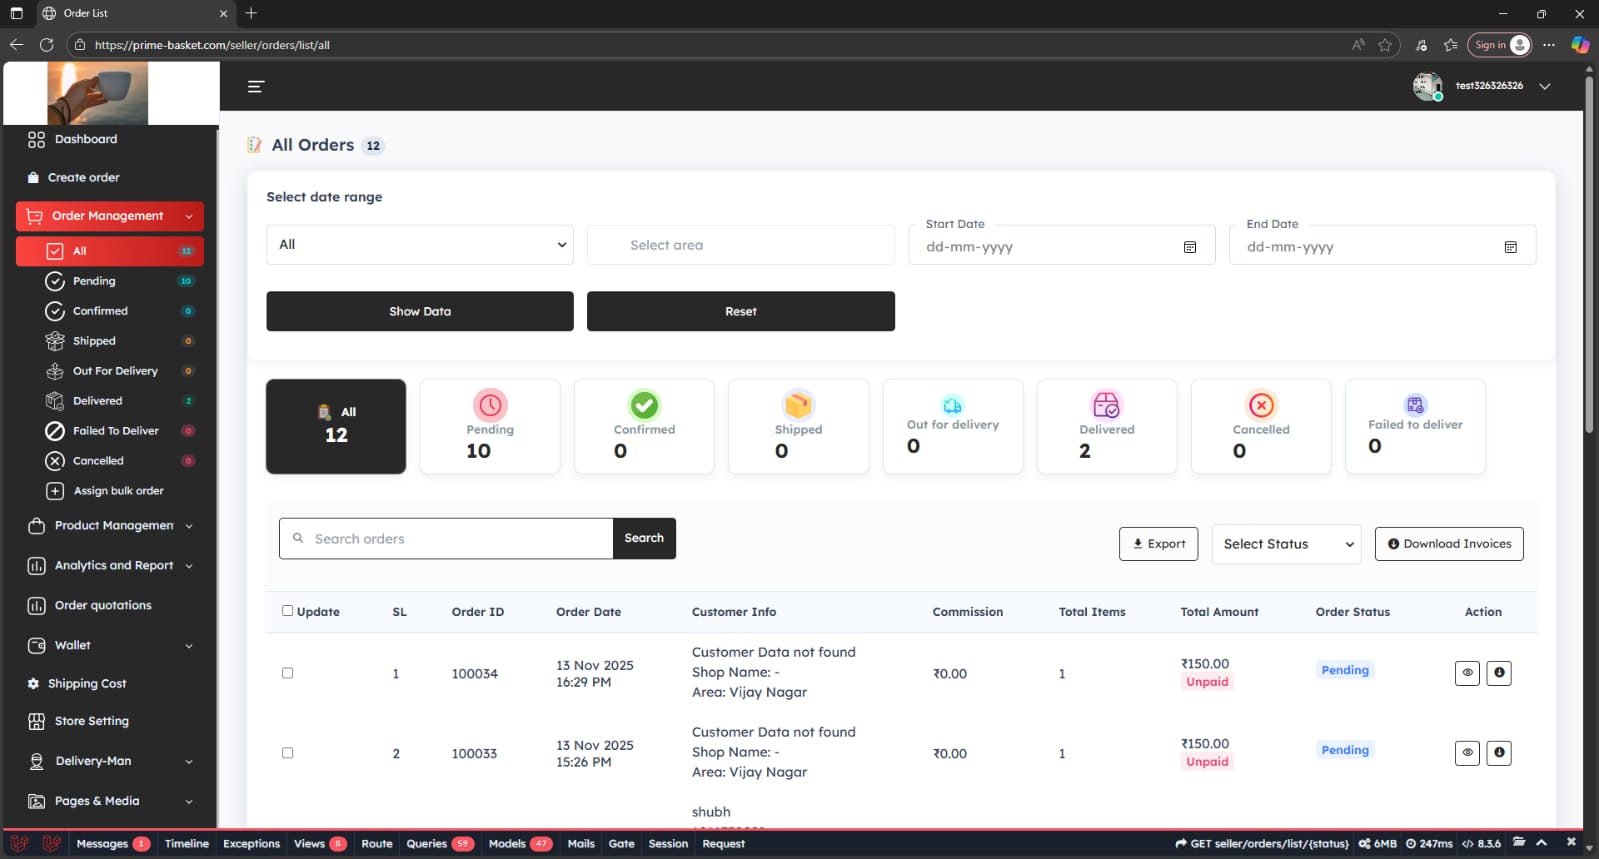The image size is (1599, 859).
Task: Refresh the page with browser reload icon
Action: [x=46, y=45]
